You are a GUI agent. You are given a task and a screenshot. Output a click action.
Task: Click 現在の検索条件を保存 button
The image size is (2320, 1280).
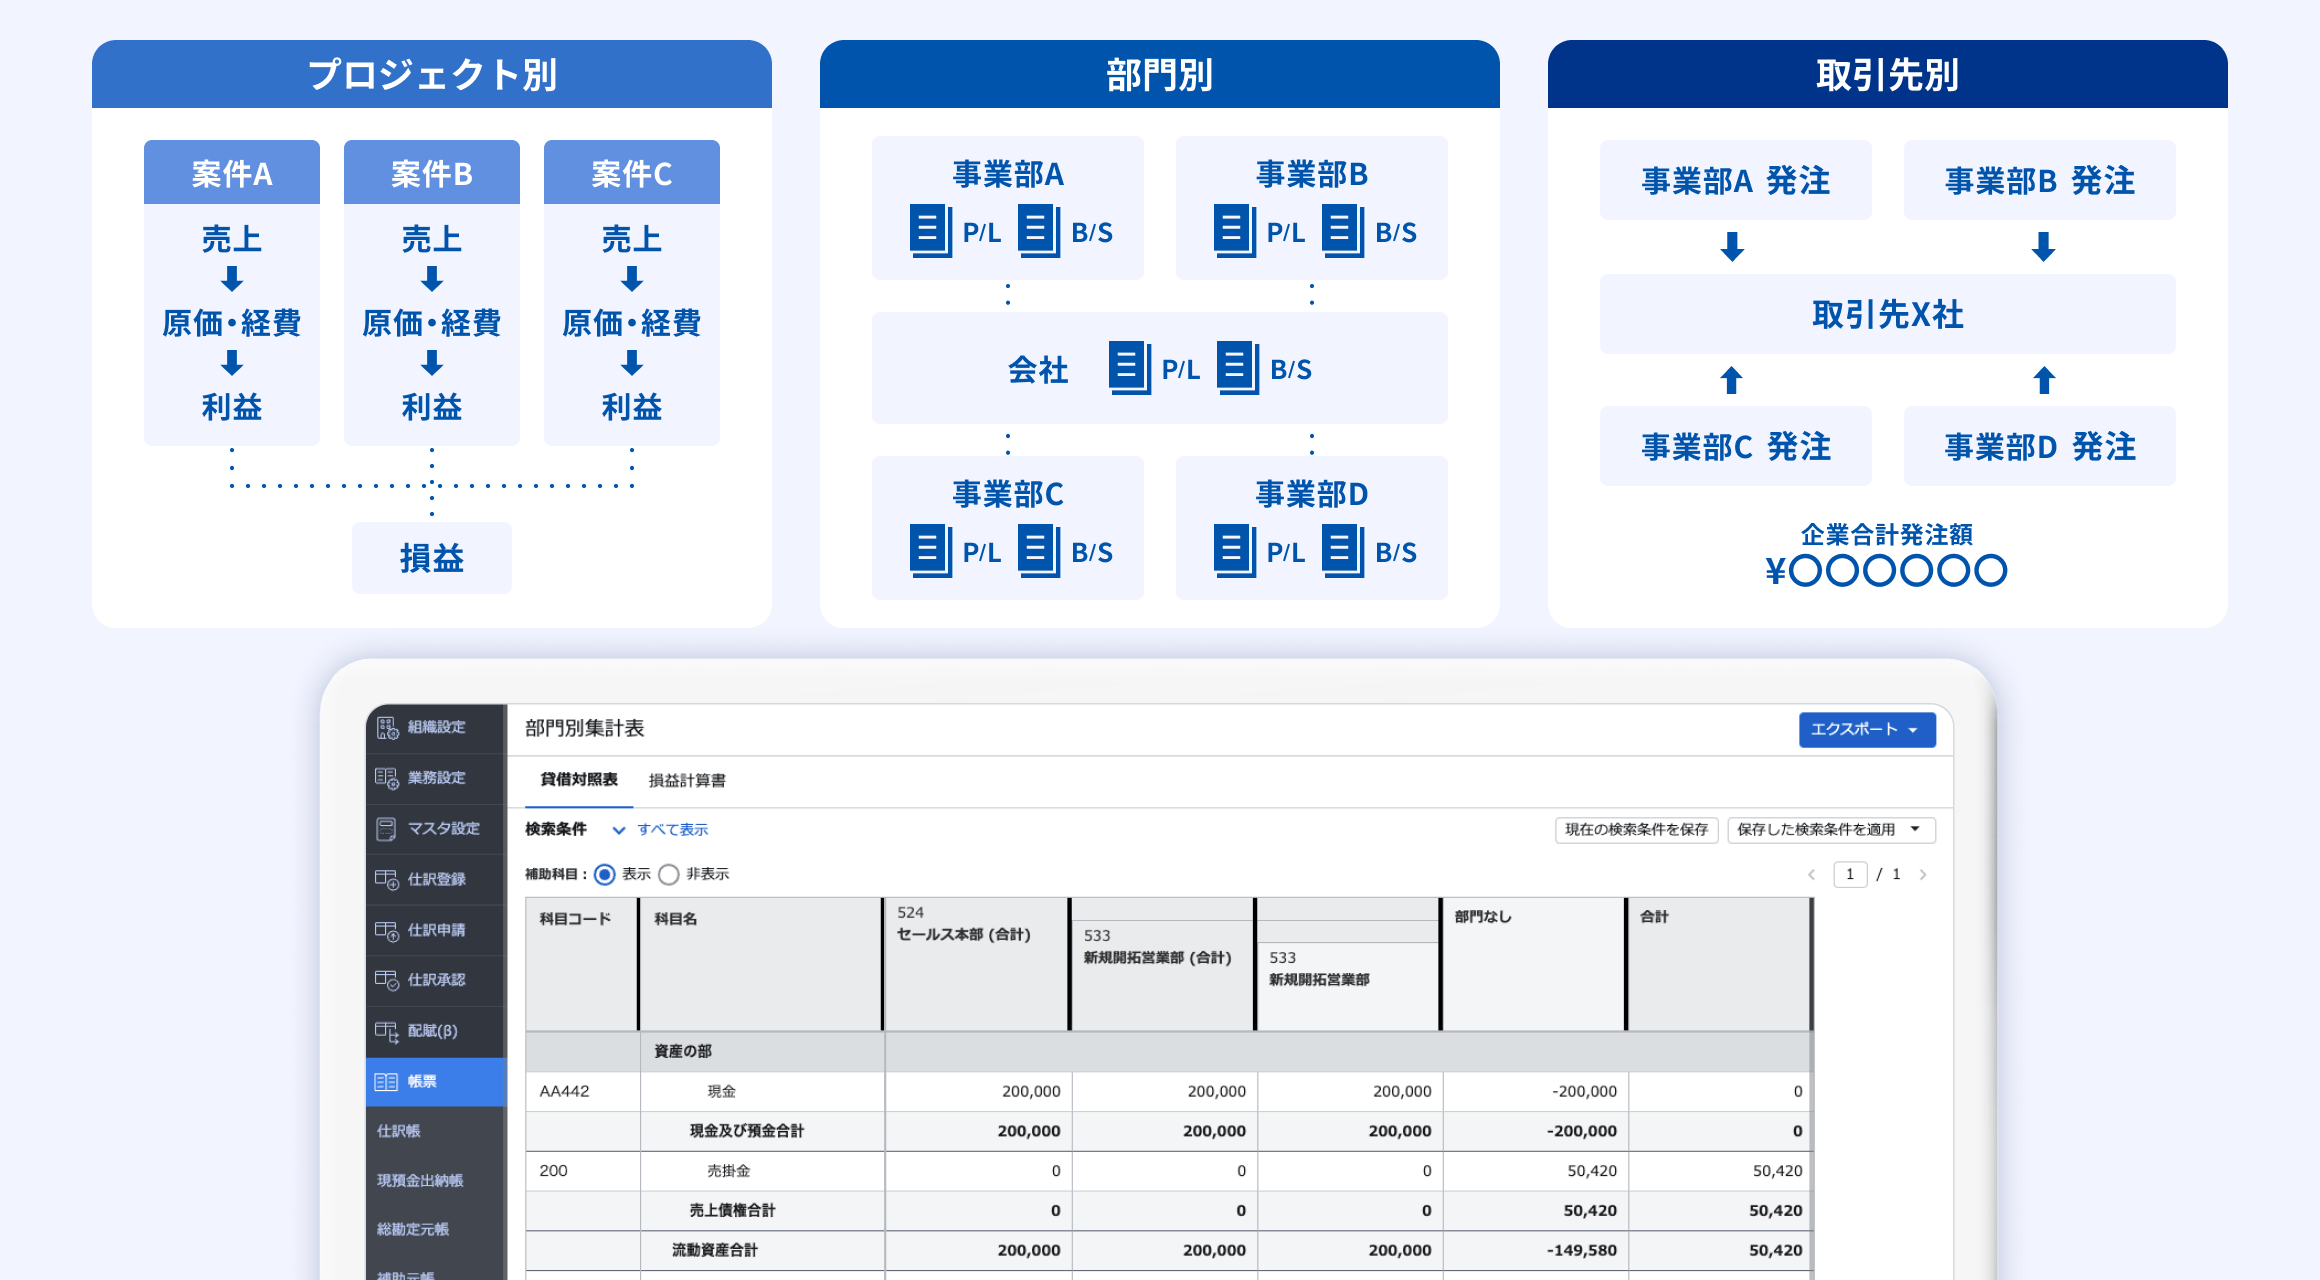point(1635,829)
